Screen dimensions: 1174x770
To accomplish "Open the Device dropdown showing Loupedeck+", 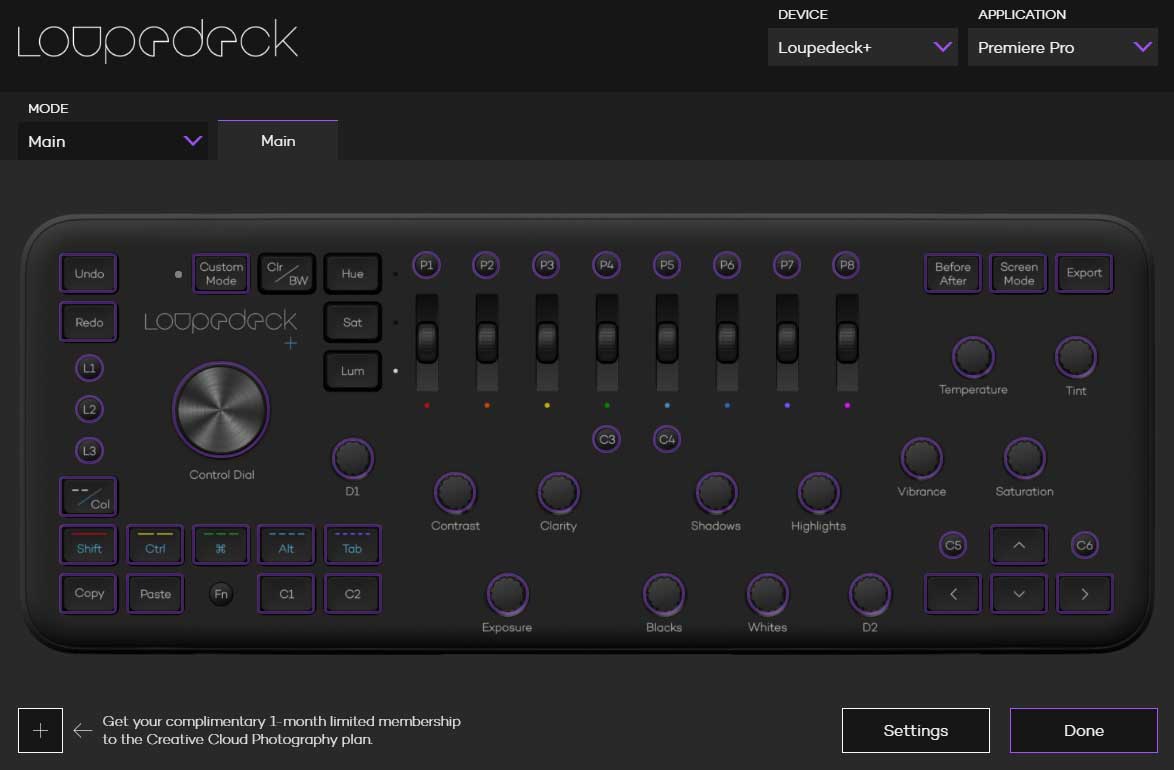I will pos(864,48).
